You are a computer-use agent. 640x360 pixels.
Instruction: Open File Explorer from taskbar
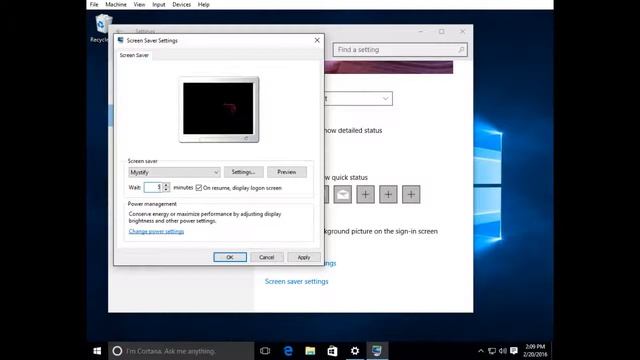pyautogui.click(x=310, y=351)
